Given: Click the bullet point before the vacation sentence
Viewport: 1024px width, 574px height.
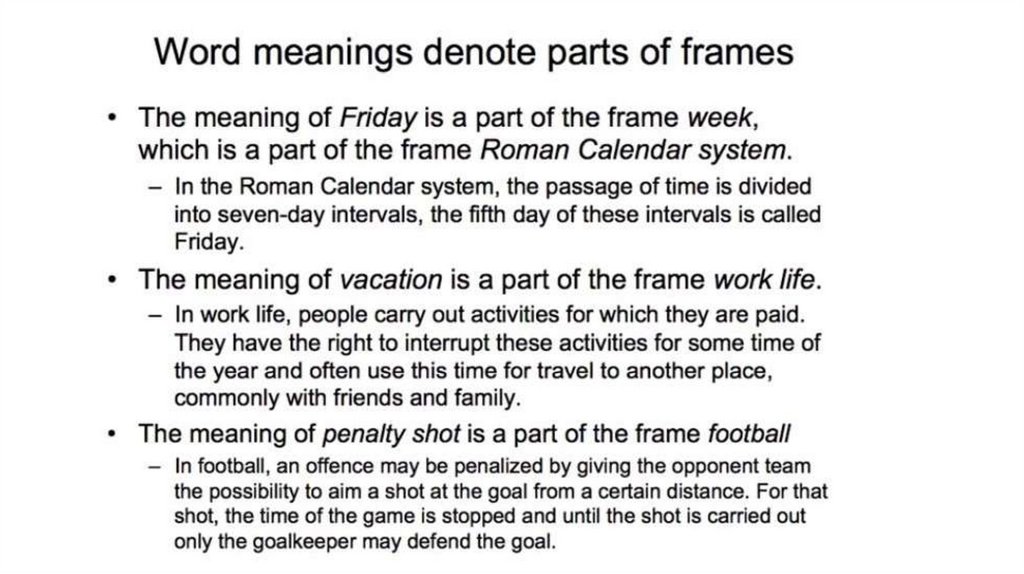Looking at the screenshot, I should click(x=114, y=279).
